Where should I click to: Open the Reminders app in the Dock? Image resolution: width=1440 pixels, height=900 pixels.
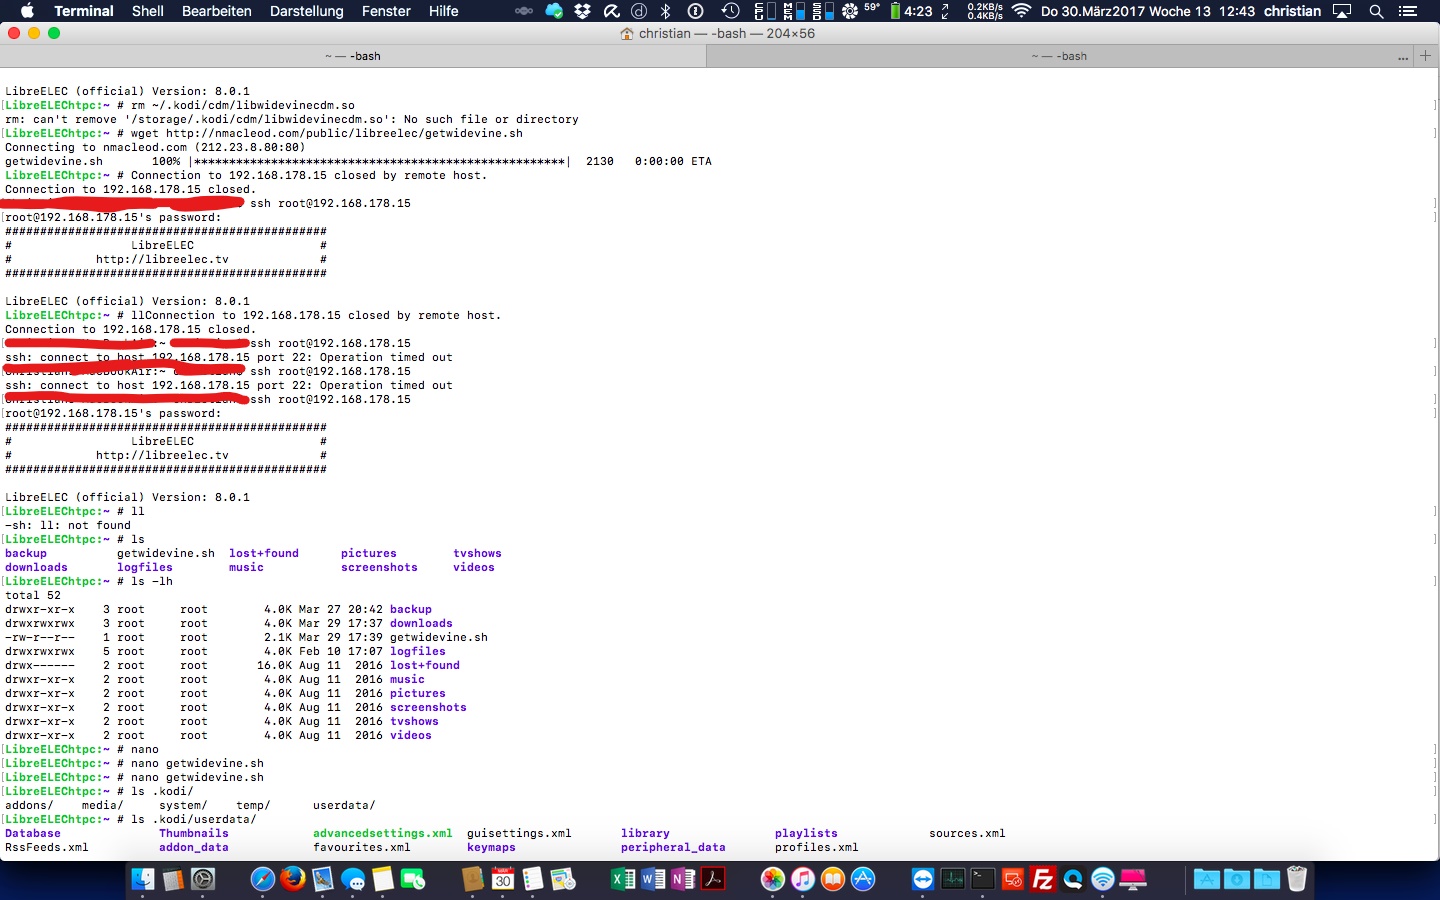pos(532,879)
